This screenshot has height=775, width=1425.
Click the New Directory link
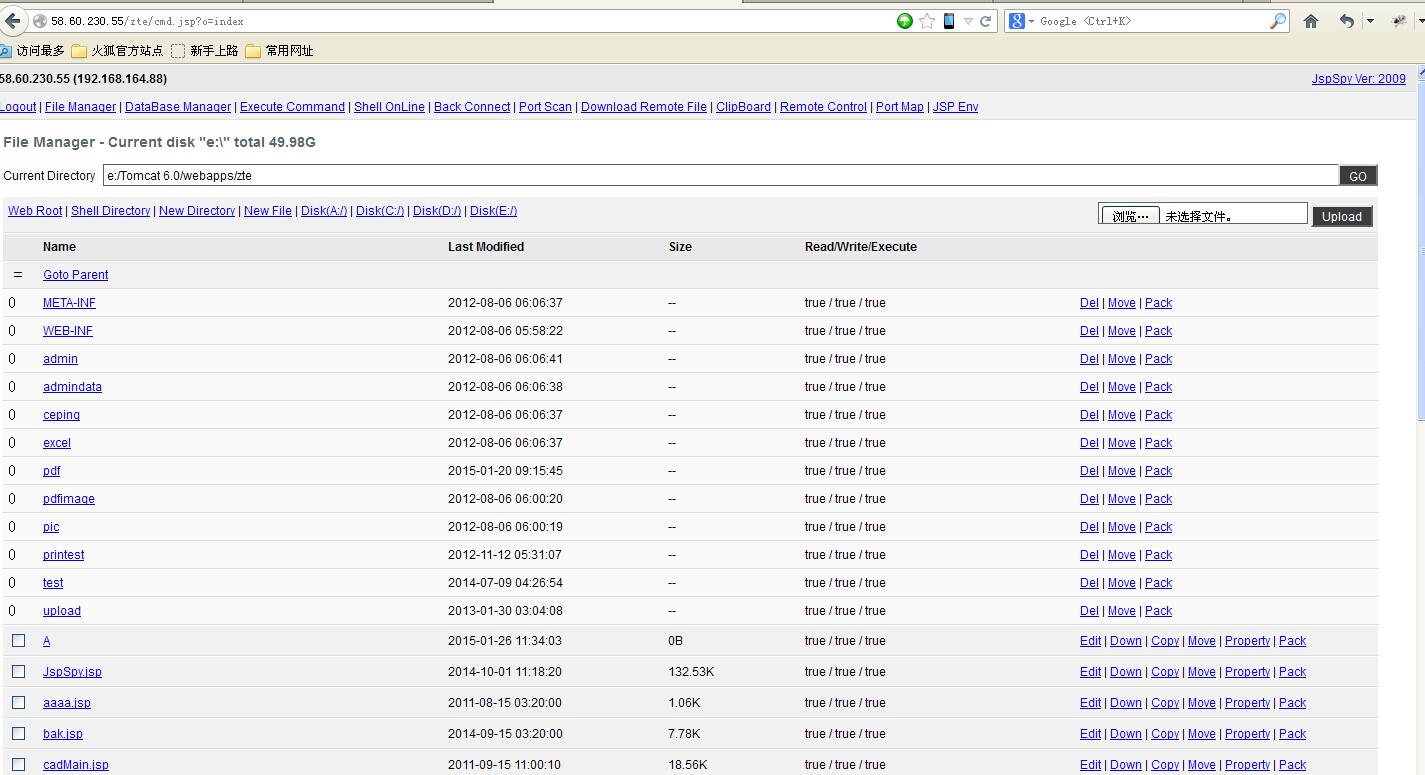(197, 211)
